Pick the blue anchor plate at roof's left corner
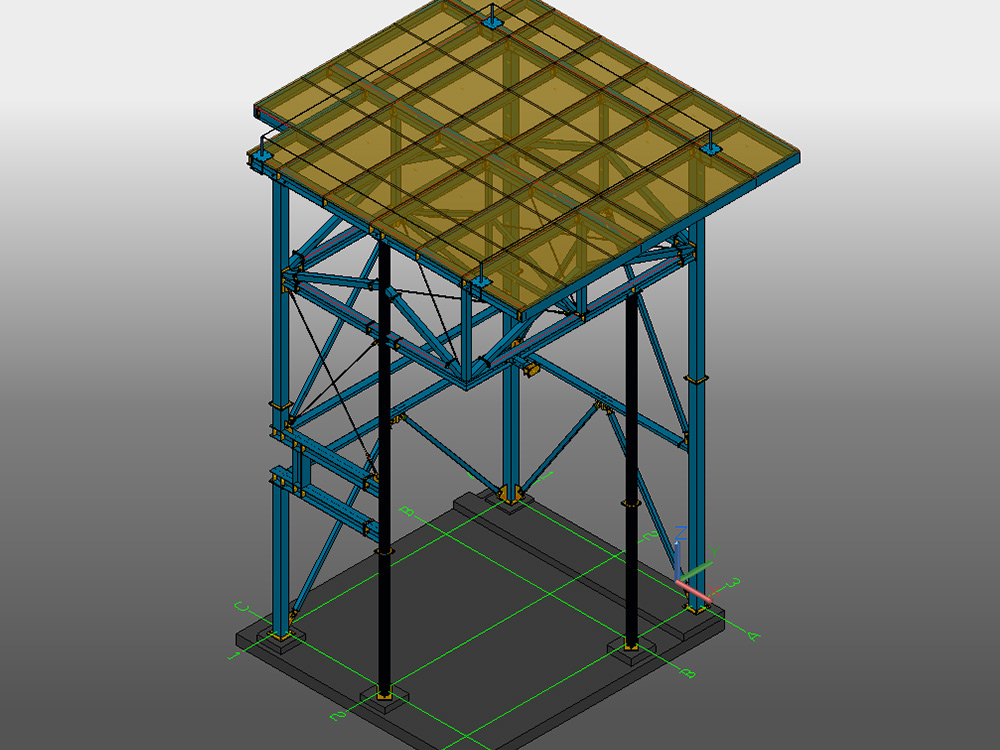 (261, 154)
